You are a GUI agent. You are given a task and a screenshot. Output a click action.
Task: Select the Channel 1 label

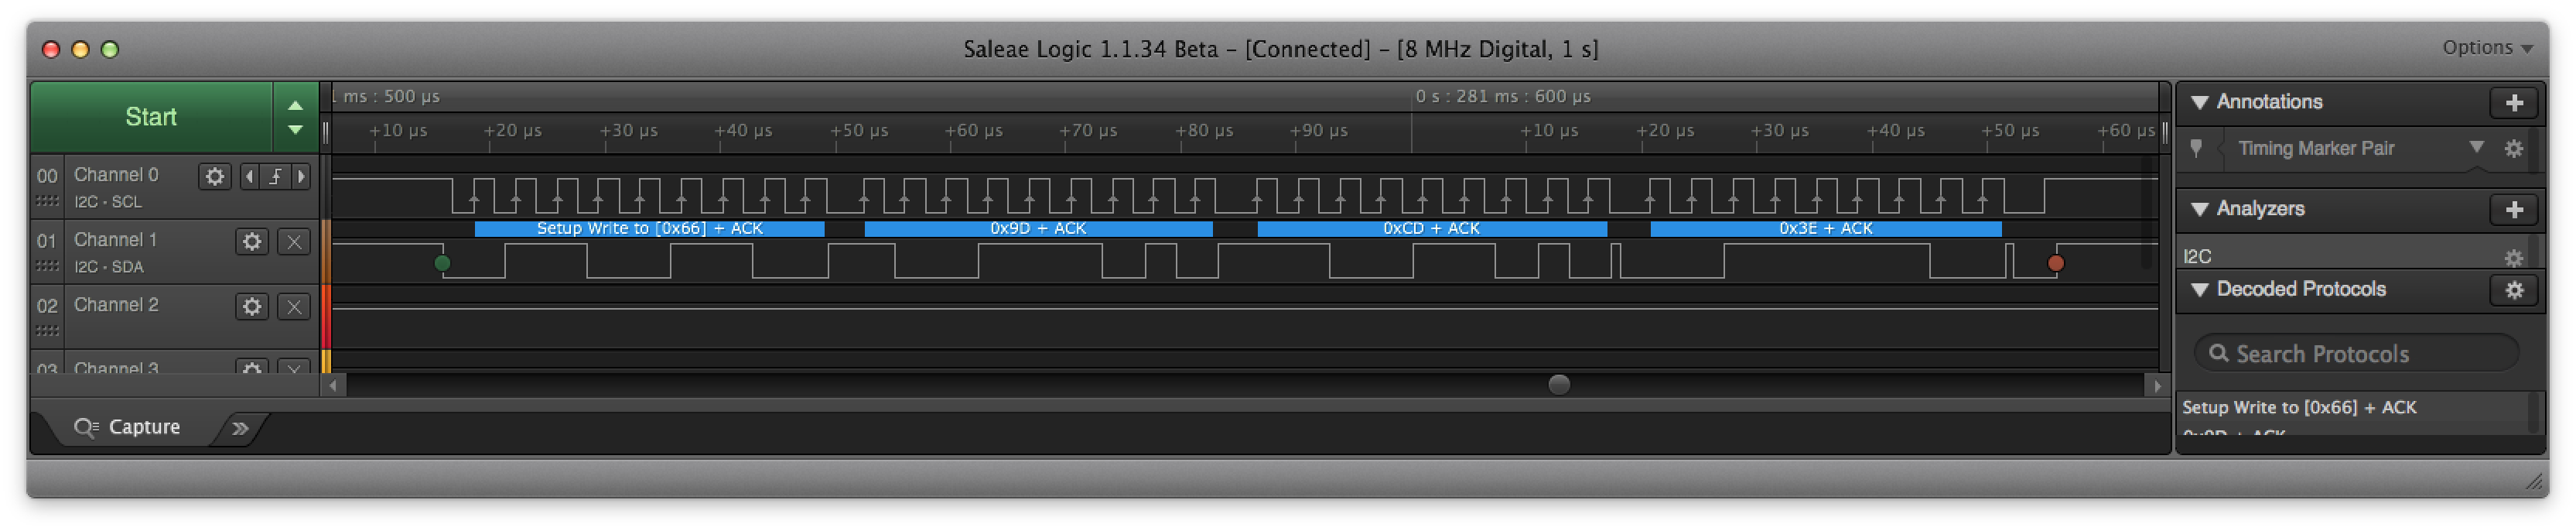click(x=116, y=240)
